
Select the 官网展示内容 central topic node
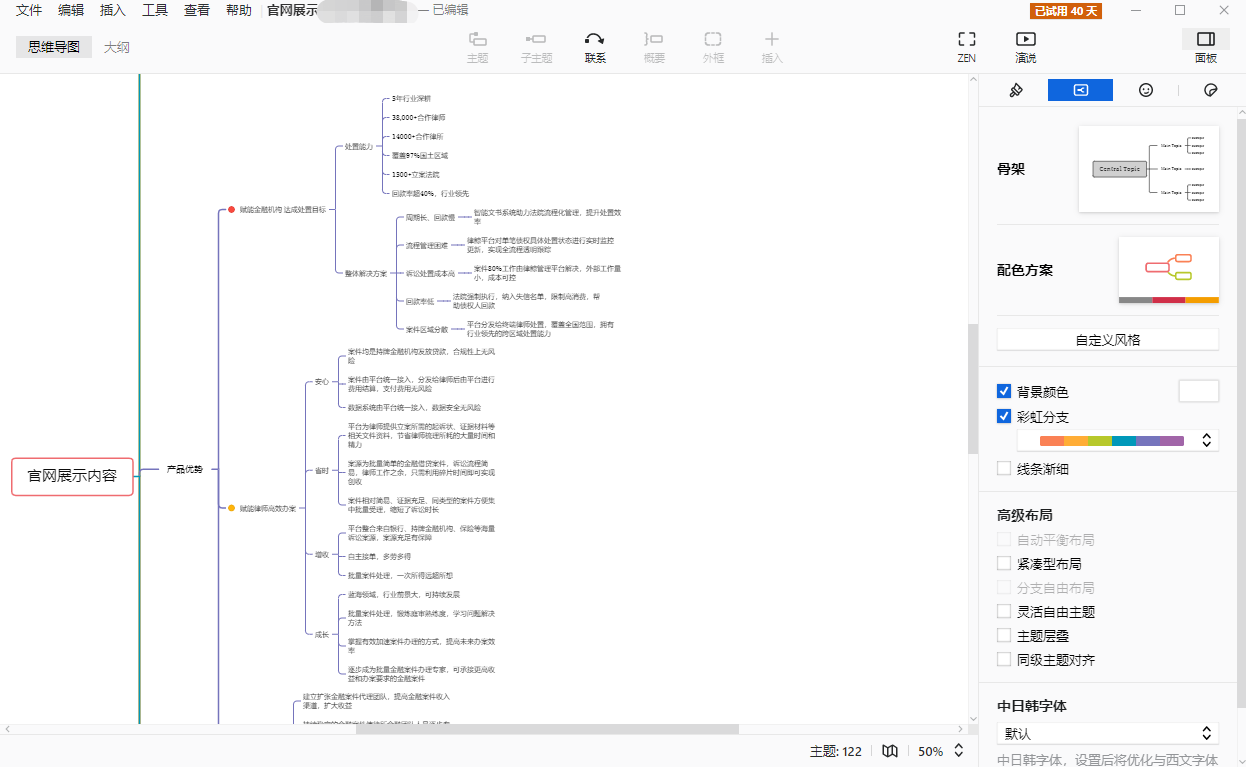tap(72, 476)
